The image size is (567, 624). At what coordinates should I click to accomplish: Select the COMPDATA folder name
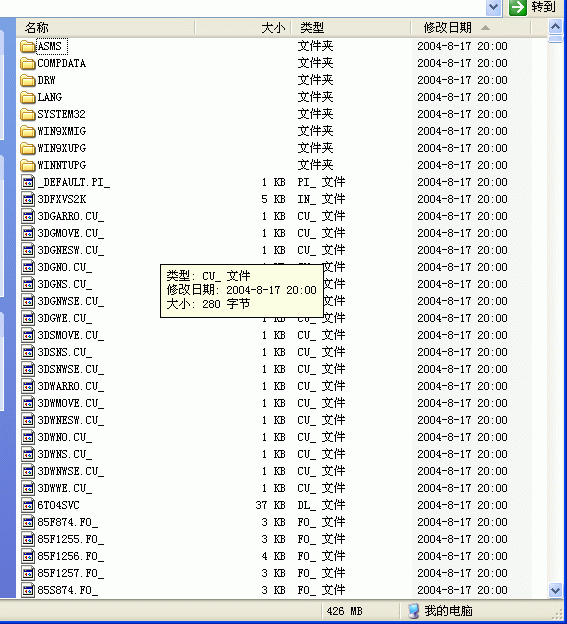point(62,63)
